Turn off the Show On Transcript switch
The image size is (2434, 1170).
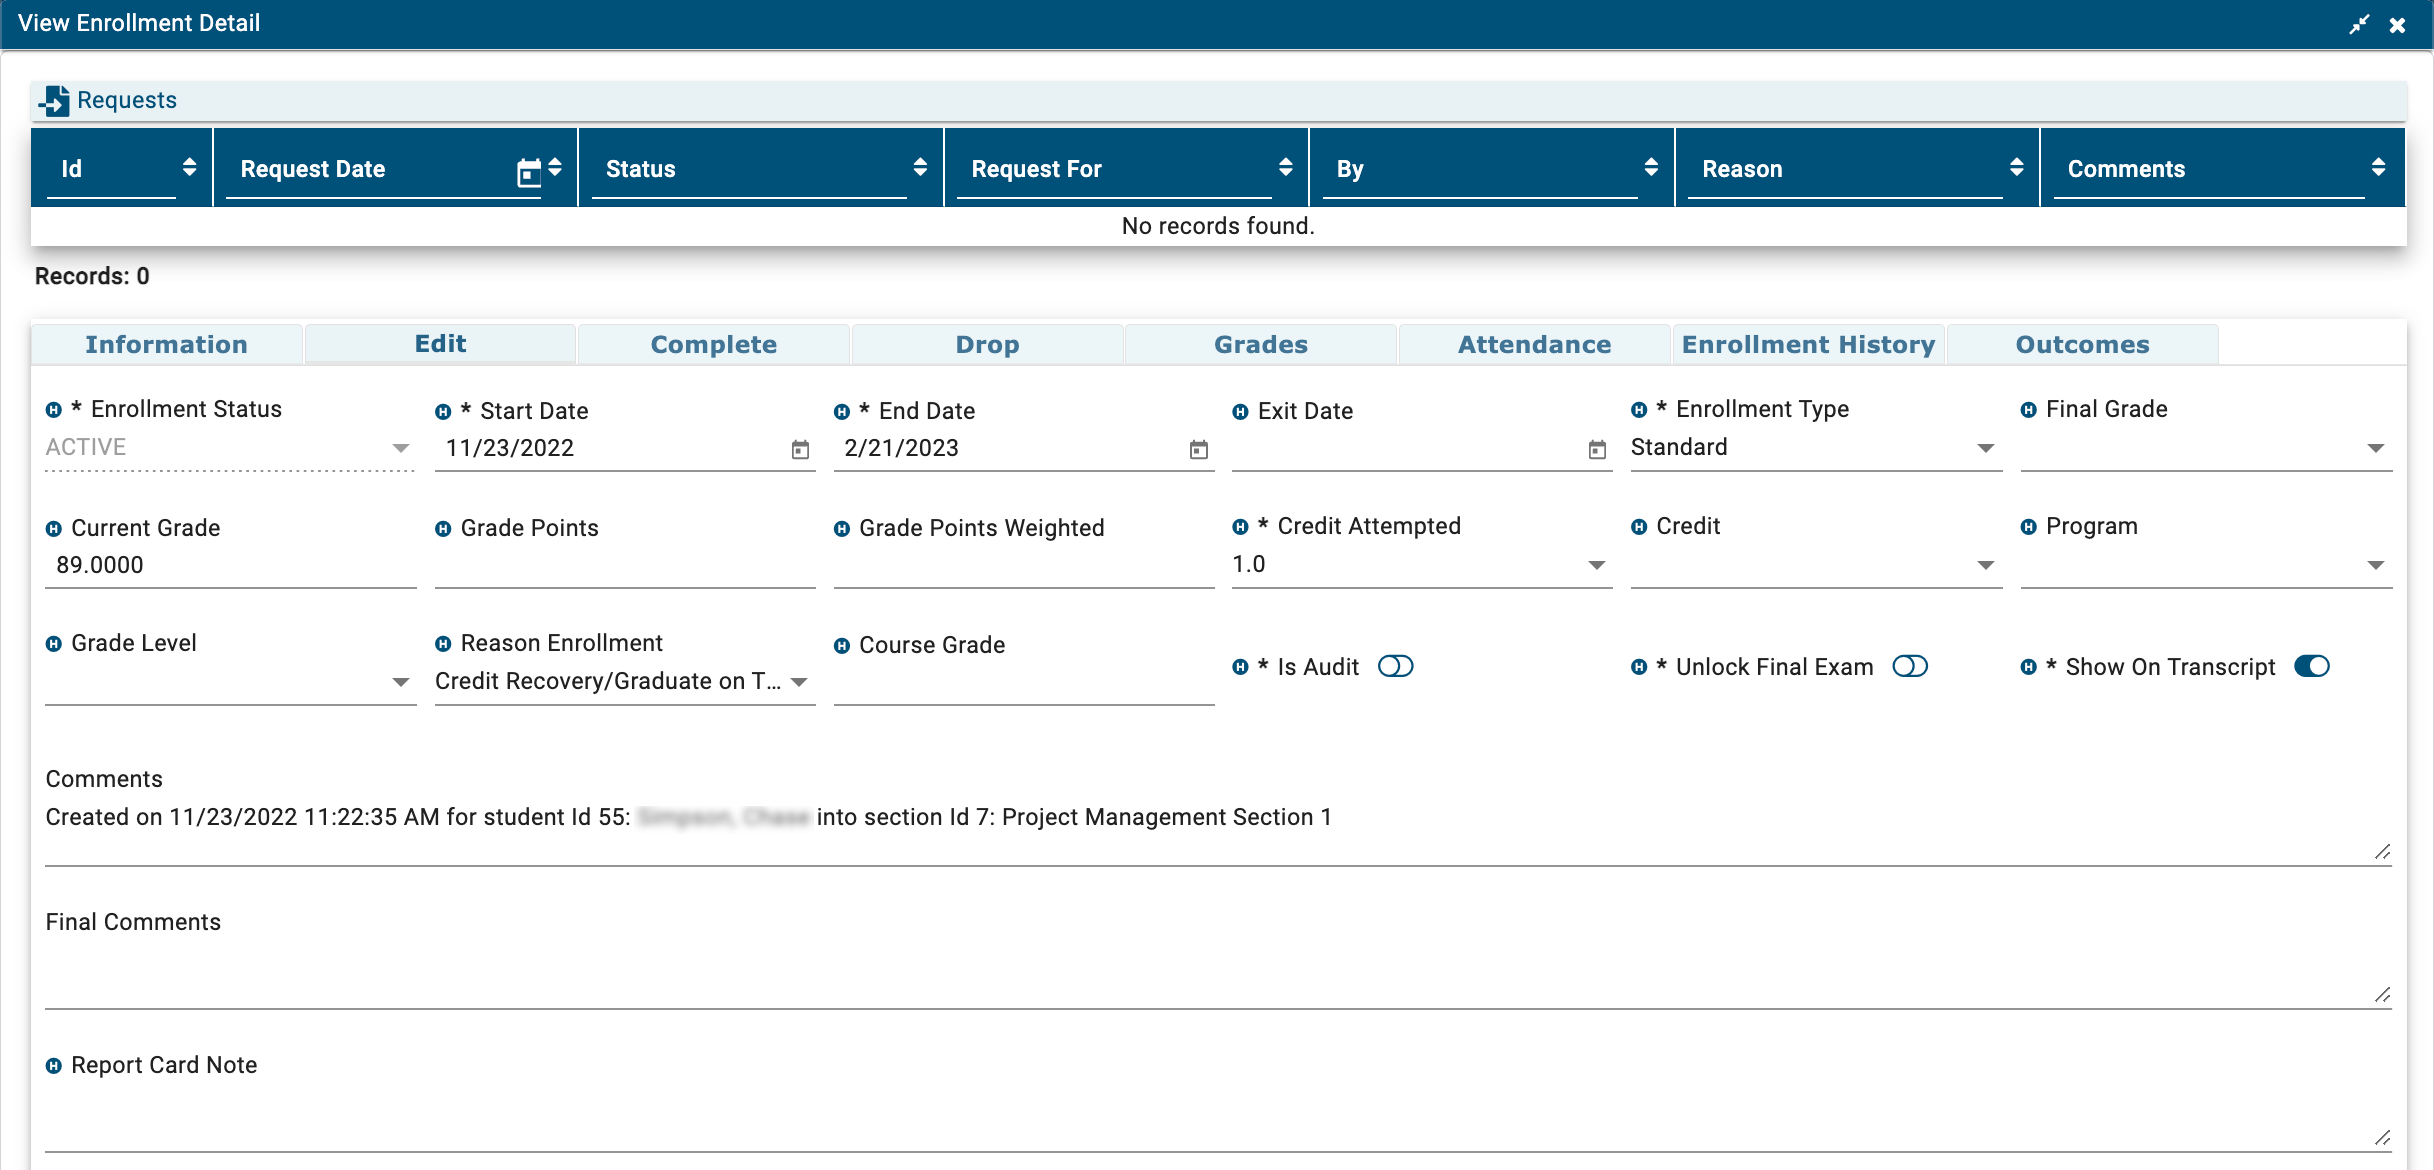coord(2311,666)
